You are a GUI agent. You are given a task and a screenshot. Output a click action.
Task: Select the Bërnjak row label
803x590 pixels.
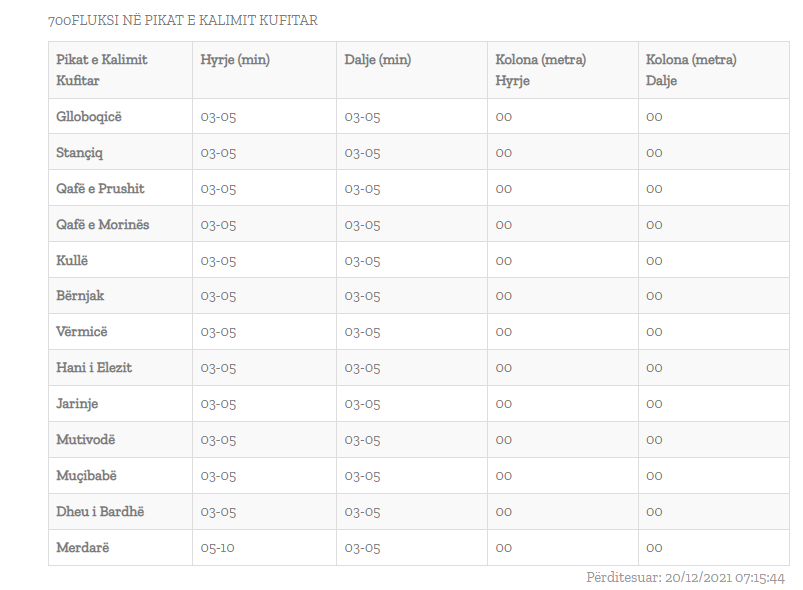(x=80, y=296)
